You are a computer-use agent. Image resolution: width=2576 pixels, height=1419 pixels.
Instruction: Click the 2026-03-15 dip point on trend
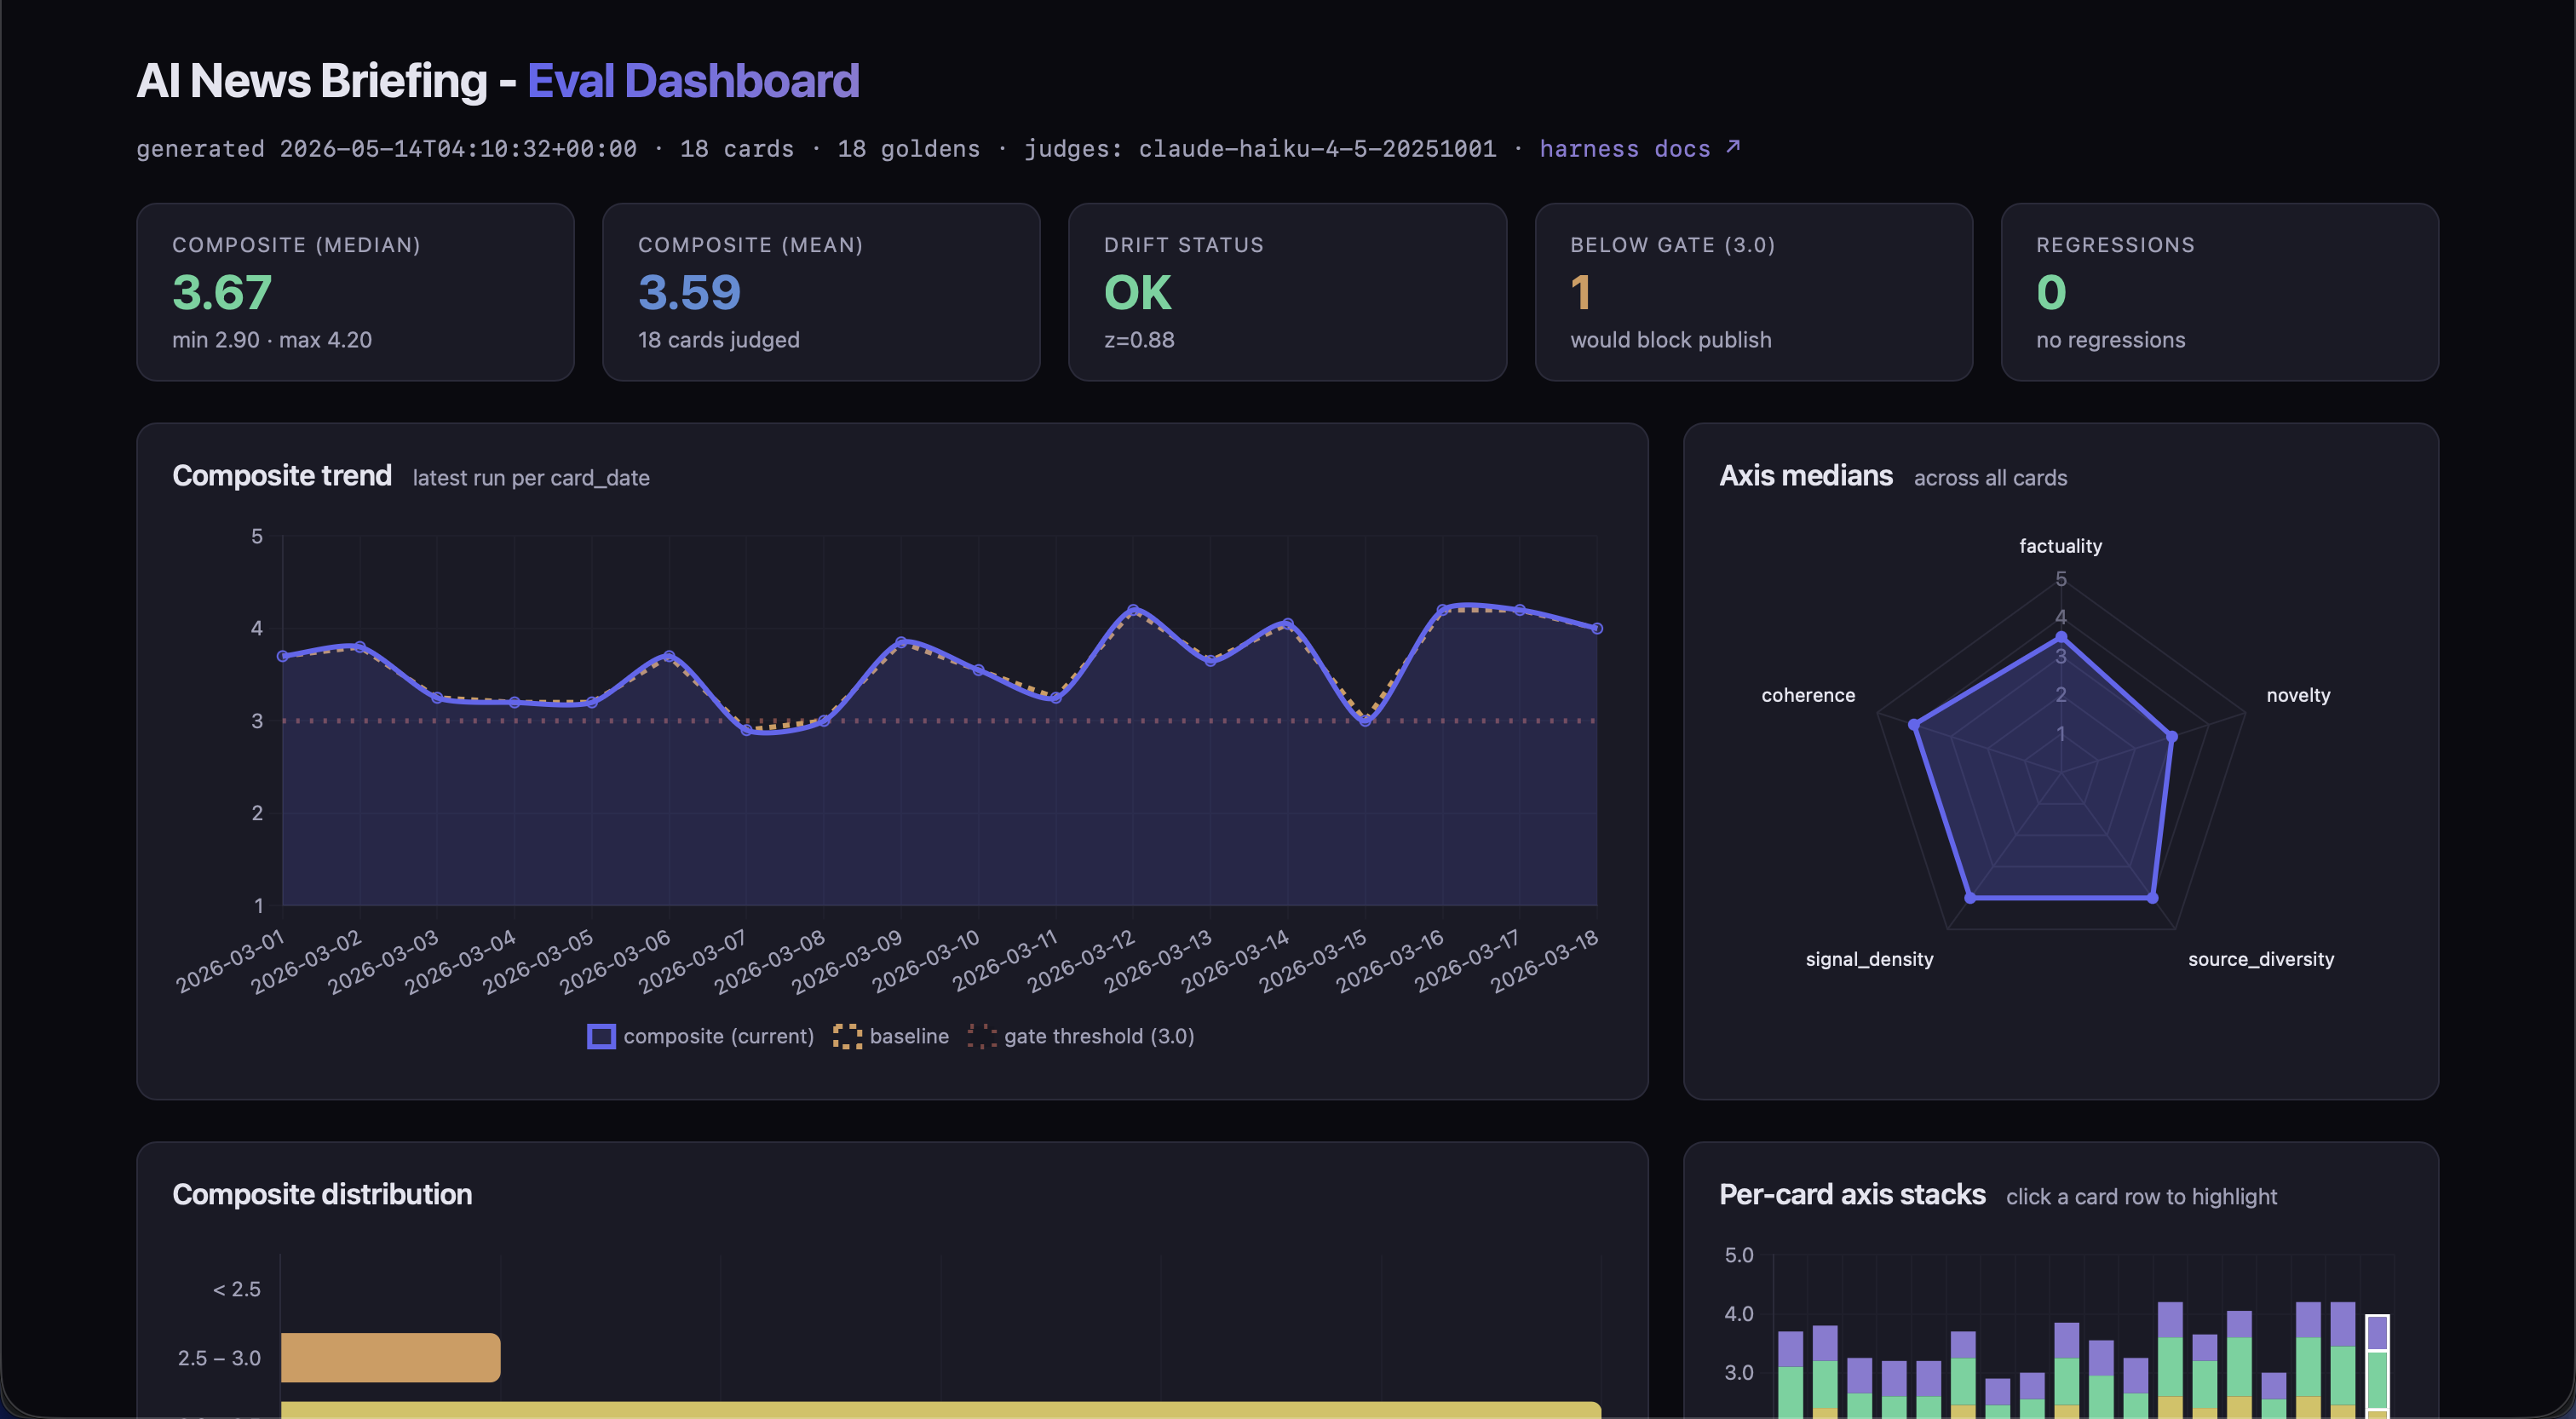pos(1365,721)
